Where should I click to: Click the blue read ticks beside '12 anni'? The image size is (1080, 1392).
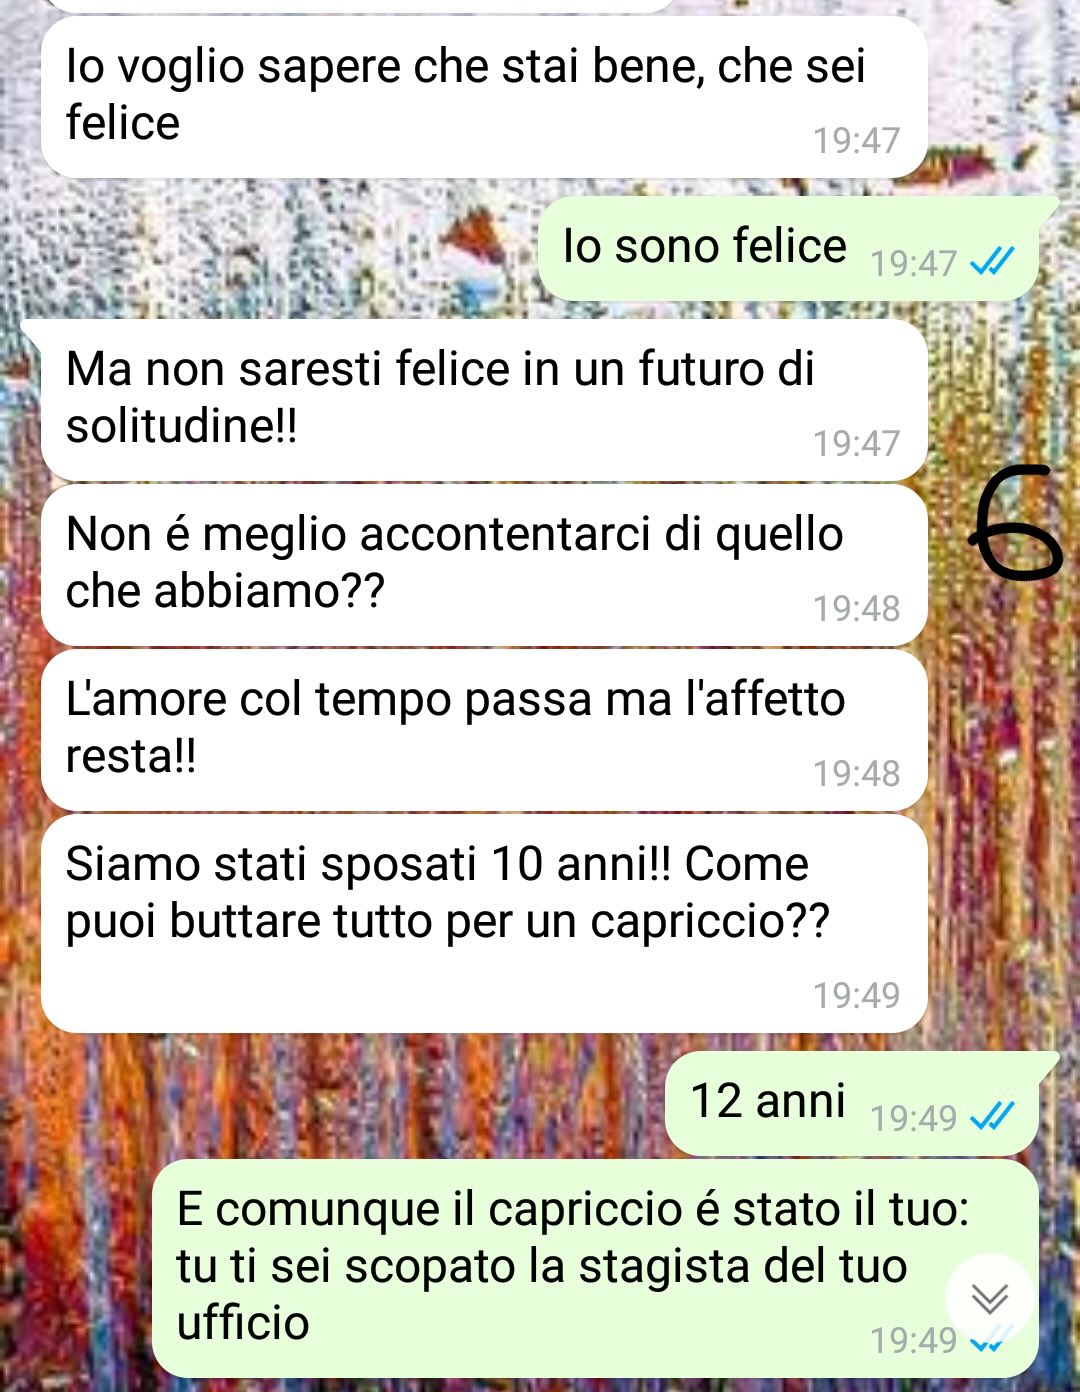coord(992,1116)
